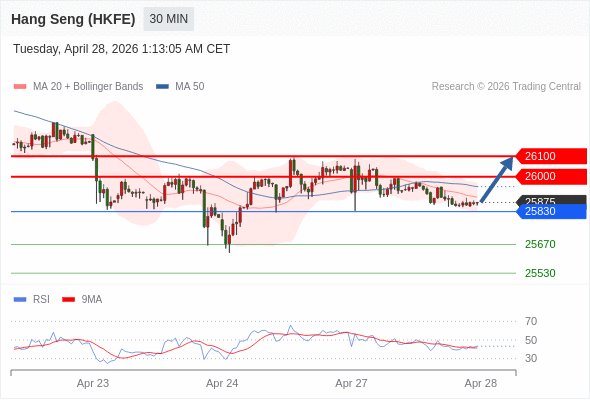The width and height of the screenshot is (590, 400).
Task: Click the RSI blue legend swatch
Action: click(x=20, y=300)
